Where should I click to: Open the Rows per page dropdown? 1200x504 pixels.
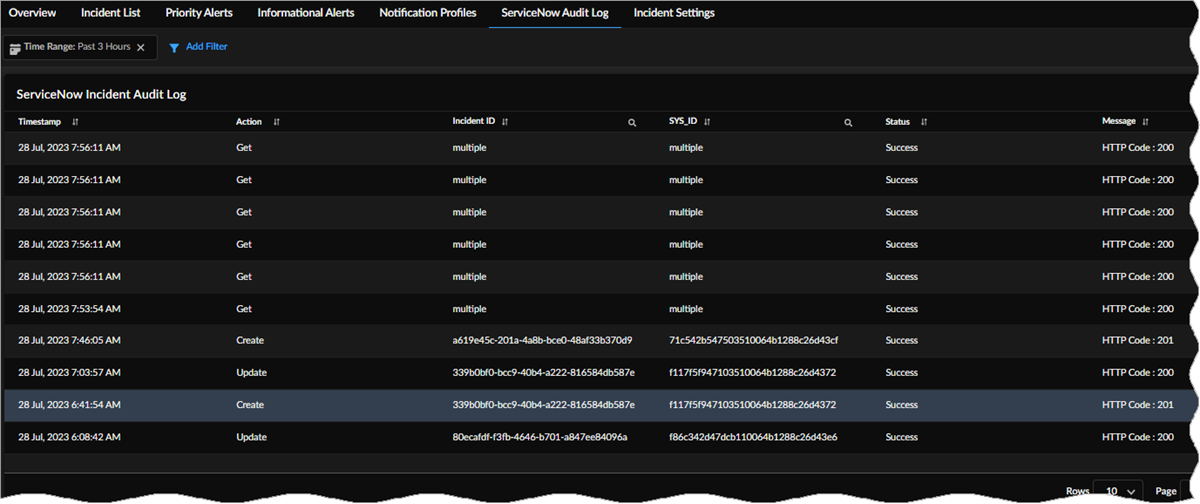[1117, 491]
